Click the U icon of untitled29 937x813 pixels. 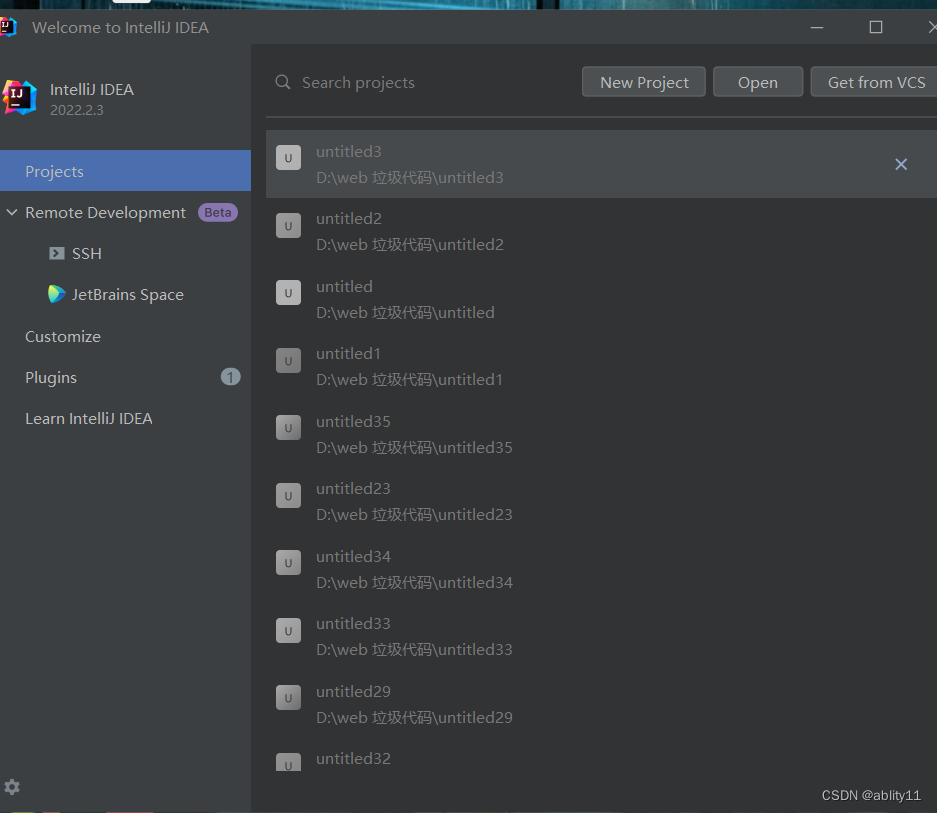click(x=288, y=698)
